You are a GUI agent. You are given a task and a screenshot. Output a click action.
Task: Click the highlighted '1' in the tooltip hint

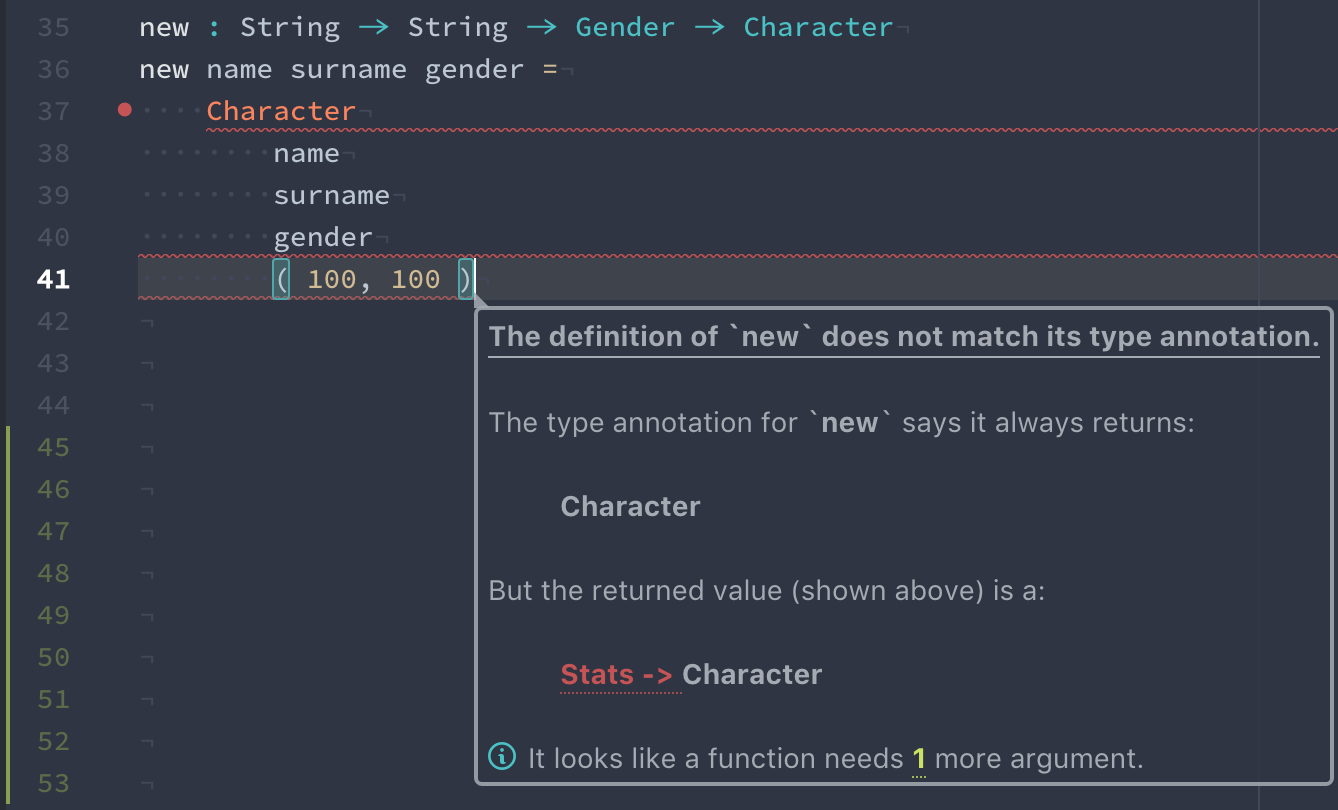point(918,759)
